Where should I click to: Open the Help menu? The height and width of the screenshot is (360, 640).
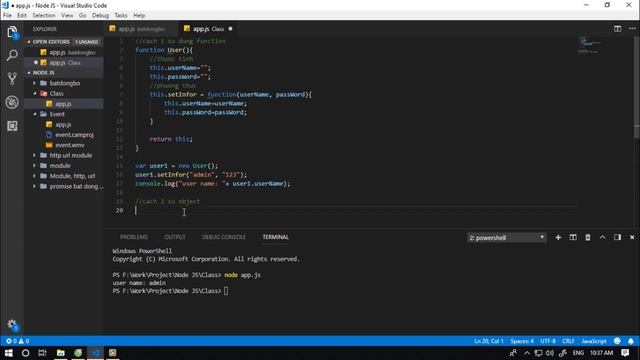click(x=139, y=15)
